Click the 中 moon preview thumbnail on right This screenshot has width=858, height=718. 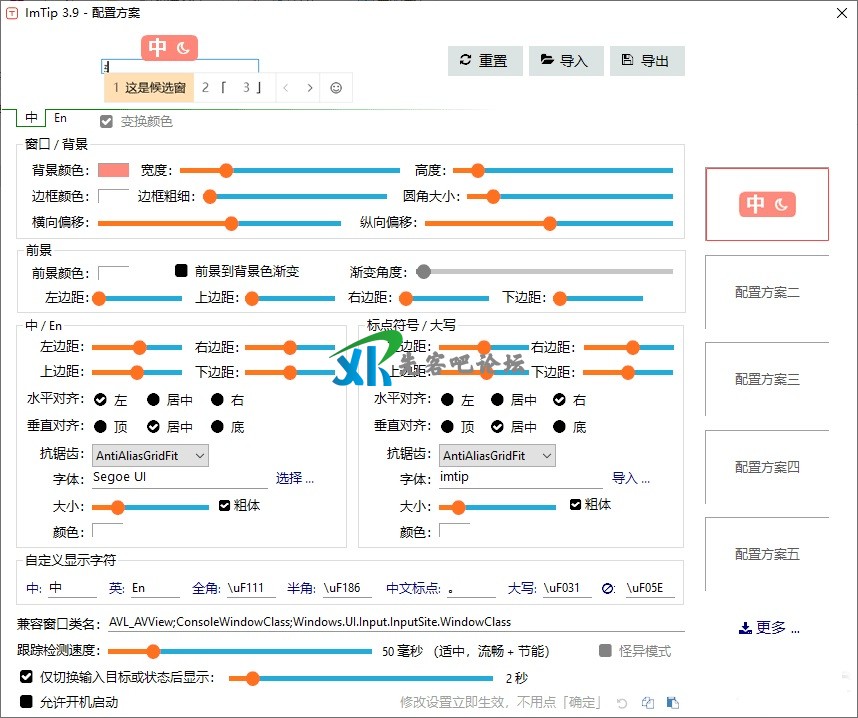(x=767, y=204)
